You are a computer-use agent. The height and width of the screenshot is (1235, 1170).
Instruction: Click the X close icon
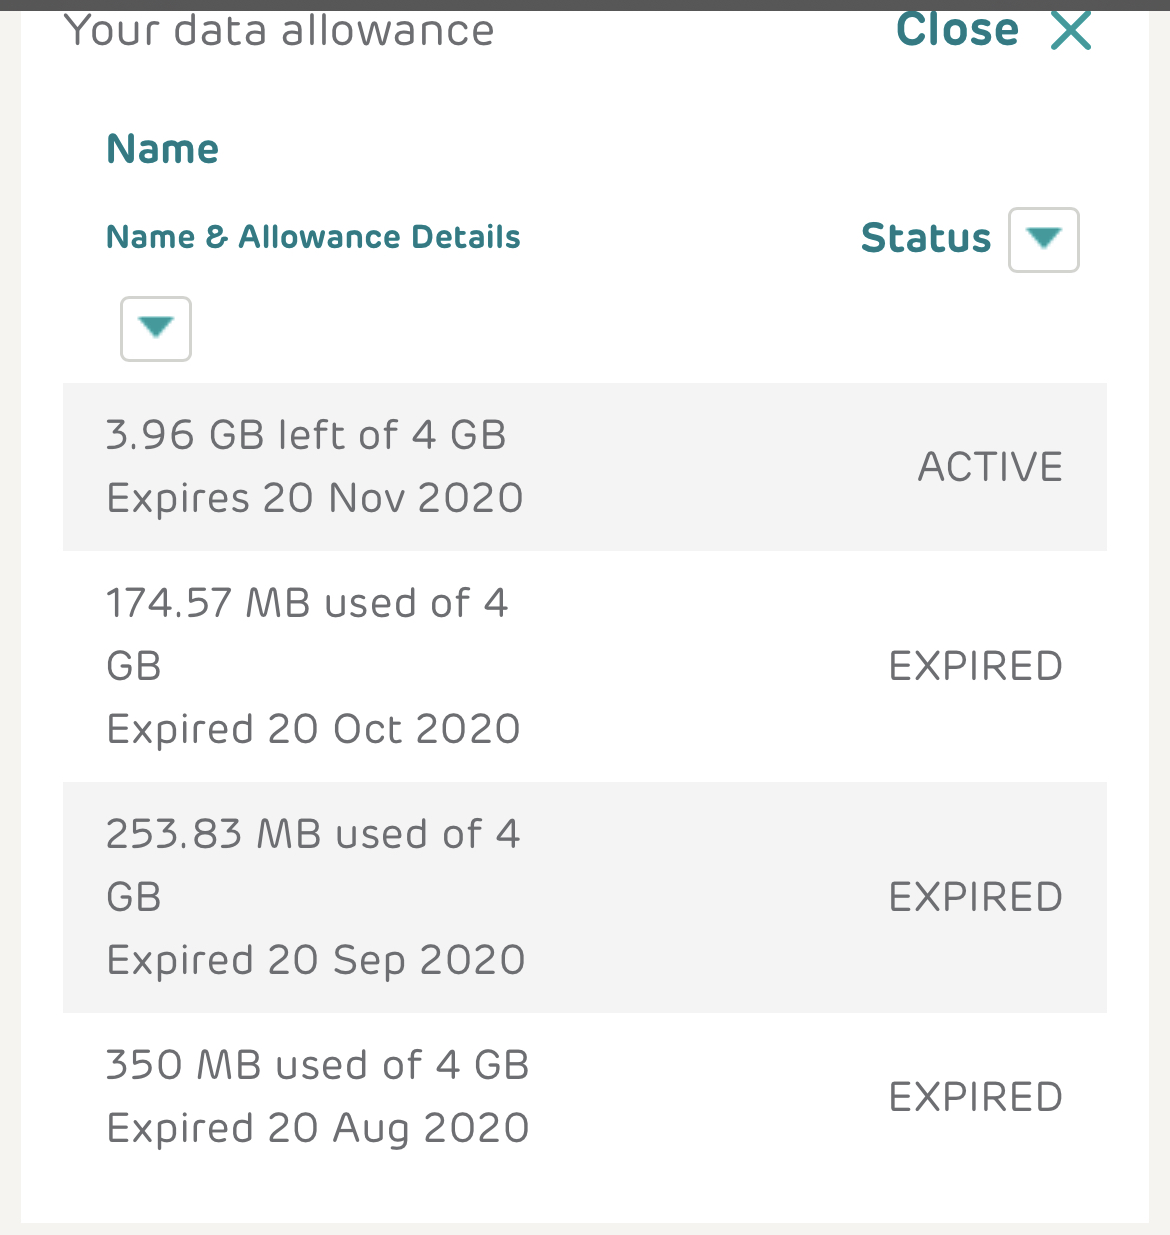point(1071,30)
